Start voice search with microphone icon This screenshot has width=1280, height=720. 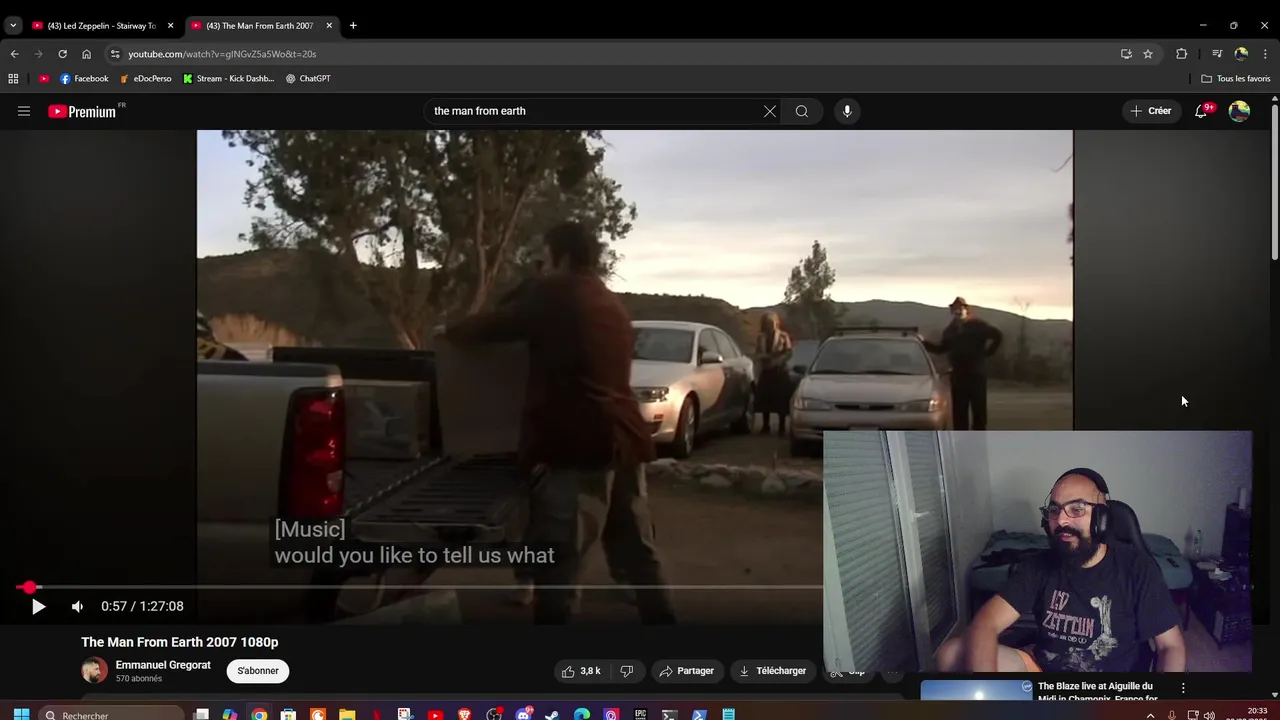(x=847, y=111)
